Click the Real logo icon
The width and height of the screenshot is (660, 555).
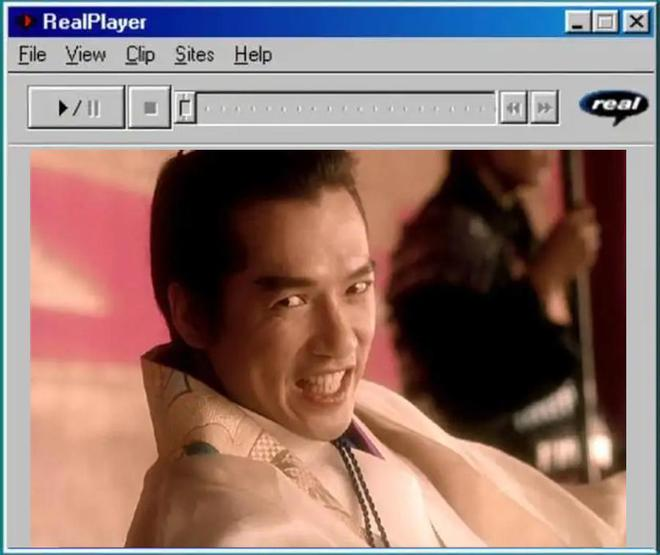point(614,107)
